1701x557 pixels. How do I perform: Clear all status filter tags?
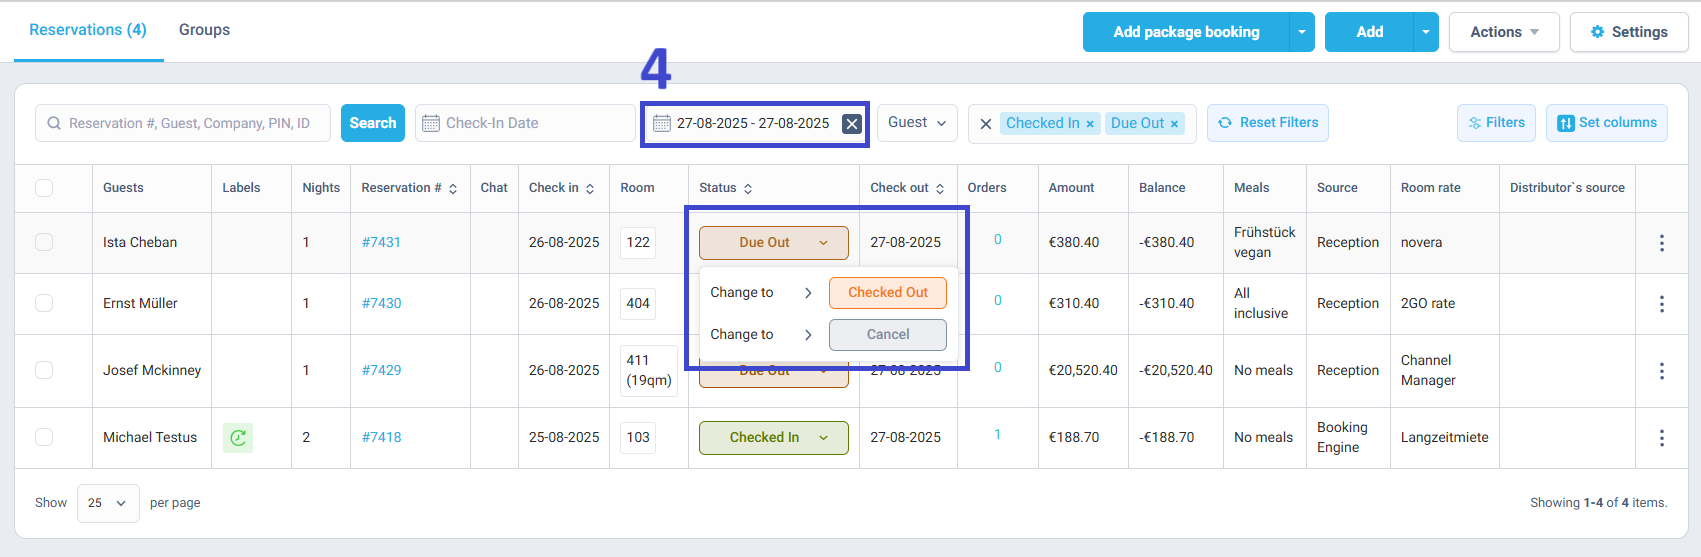pos(986,124)
